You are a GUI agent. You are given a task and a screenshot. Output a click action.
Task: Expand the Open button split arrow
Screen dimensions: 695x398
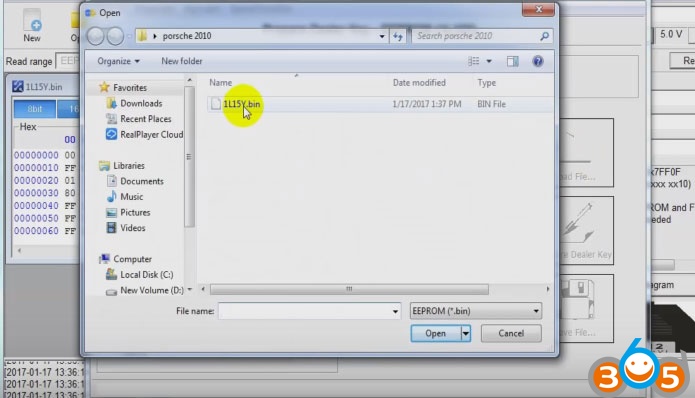click(x=466, y=333)
